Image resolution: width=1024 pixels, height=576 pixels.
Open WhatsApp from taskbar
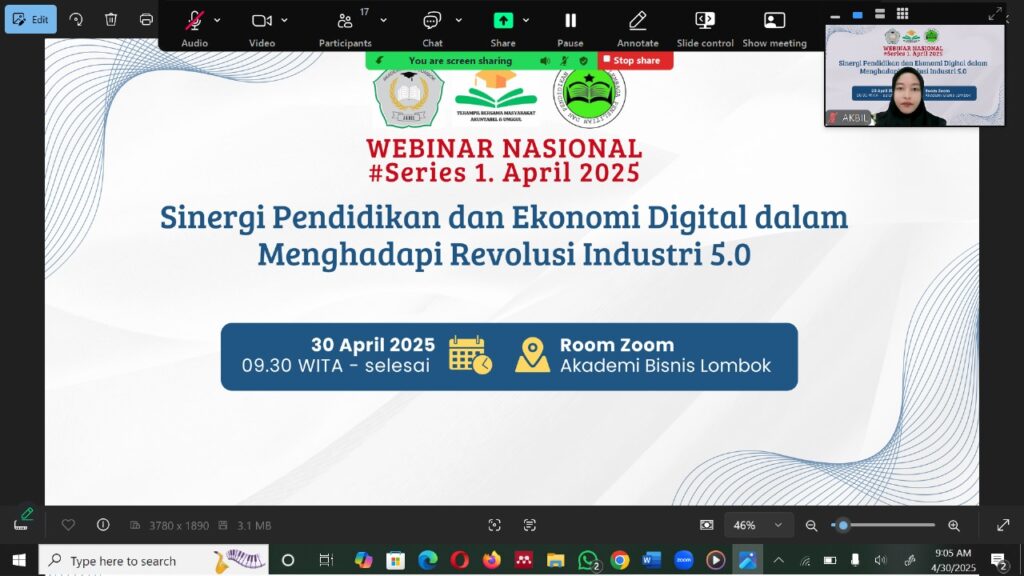[x=588, y=560]
